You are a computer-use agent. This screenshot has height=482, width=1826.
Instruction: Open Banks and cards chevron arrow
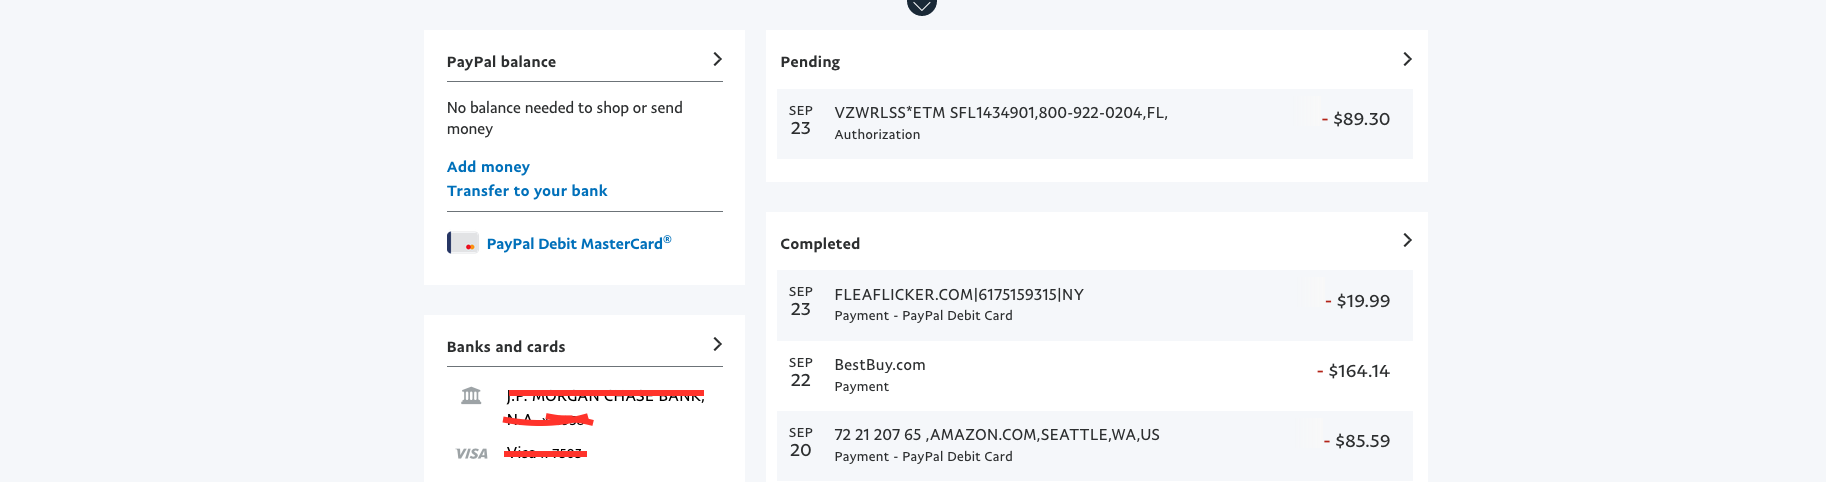point(717,345)
